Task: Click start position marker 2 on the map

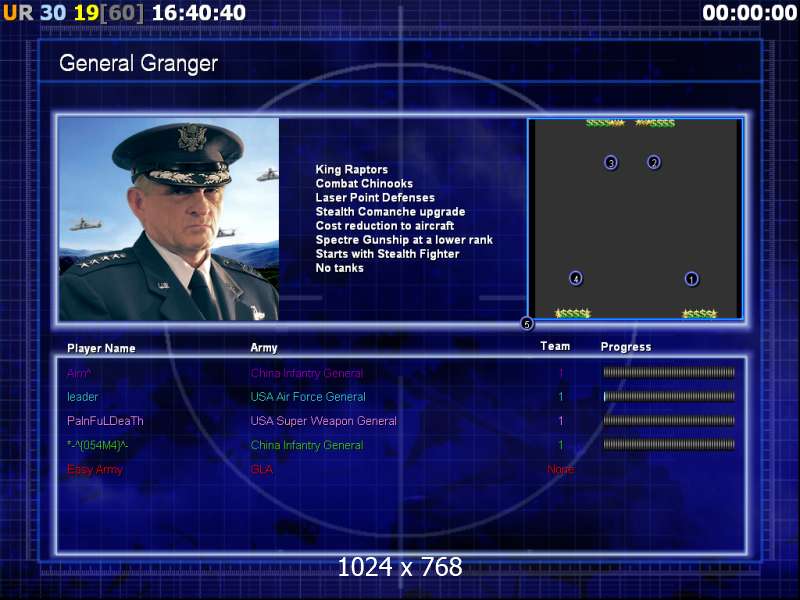Action: coord(654,162)
